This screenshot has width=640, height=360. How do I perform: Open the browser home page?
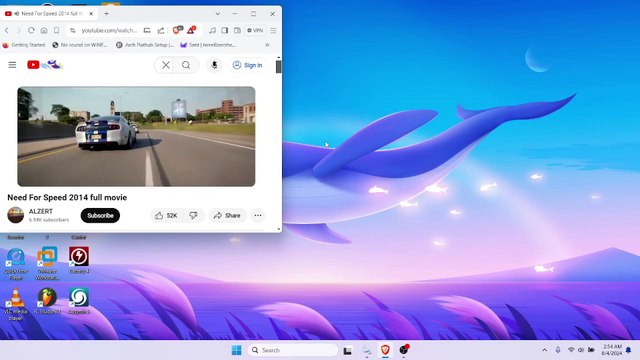[x=44, y=30]
